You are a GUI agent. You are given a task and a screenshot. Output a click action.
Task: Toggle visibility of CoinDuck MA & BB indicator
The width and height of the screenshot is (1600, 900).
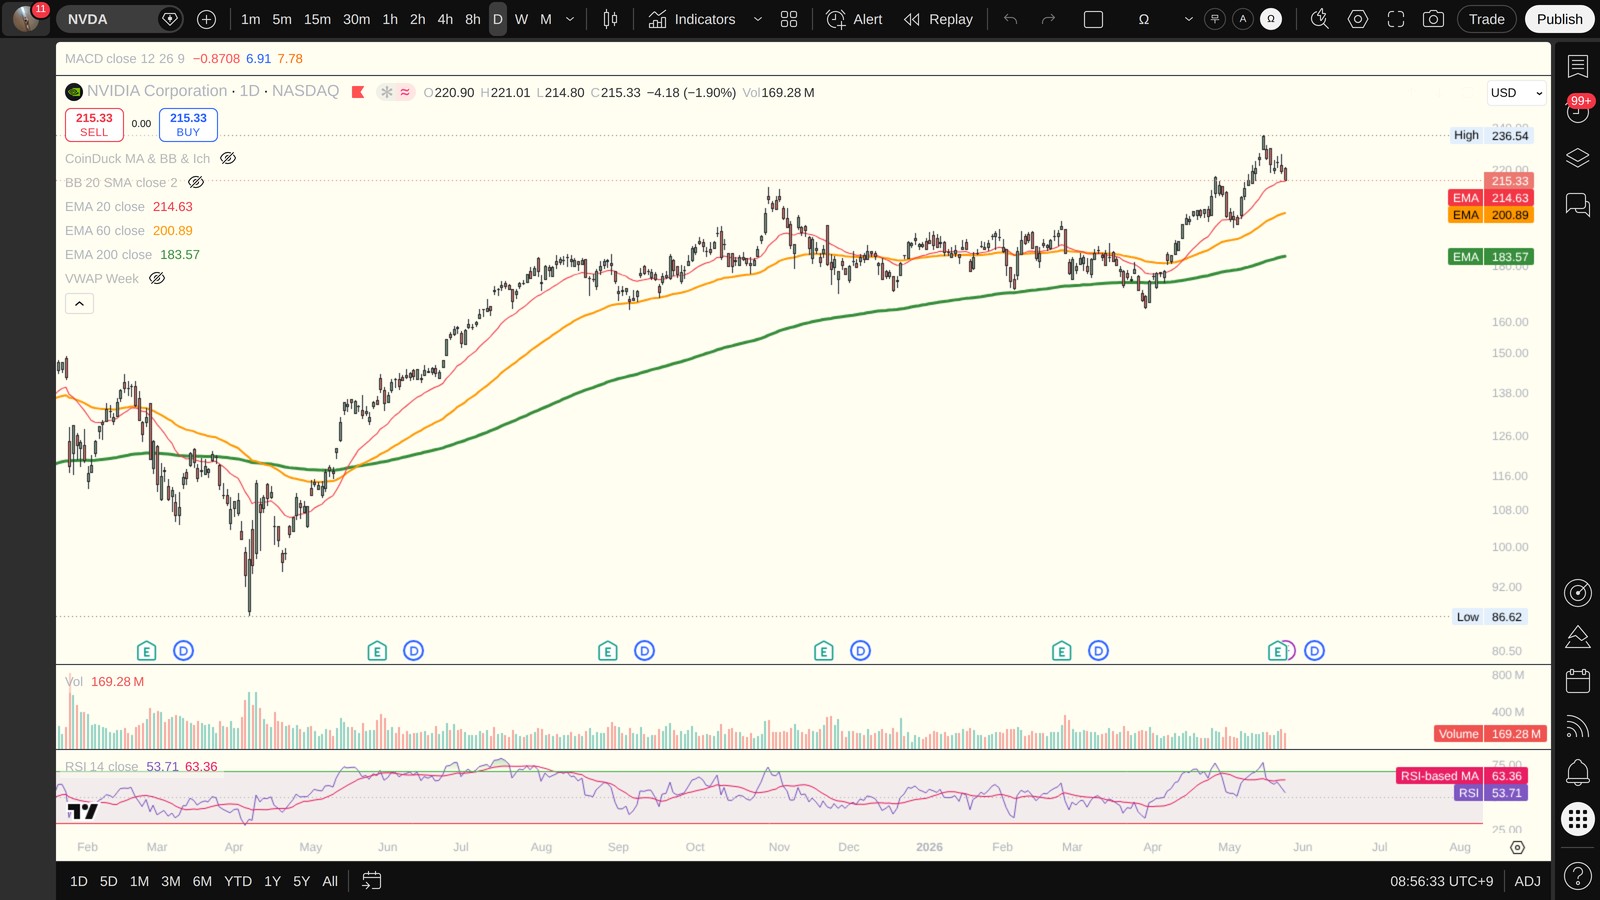click(x=228, y=158)
